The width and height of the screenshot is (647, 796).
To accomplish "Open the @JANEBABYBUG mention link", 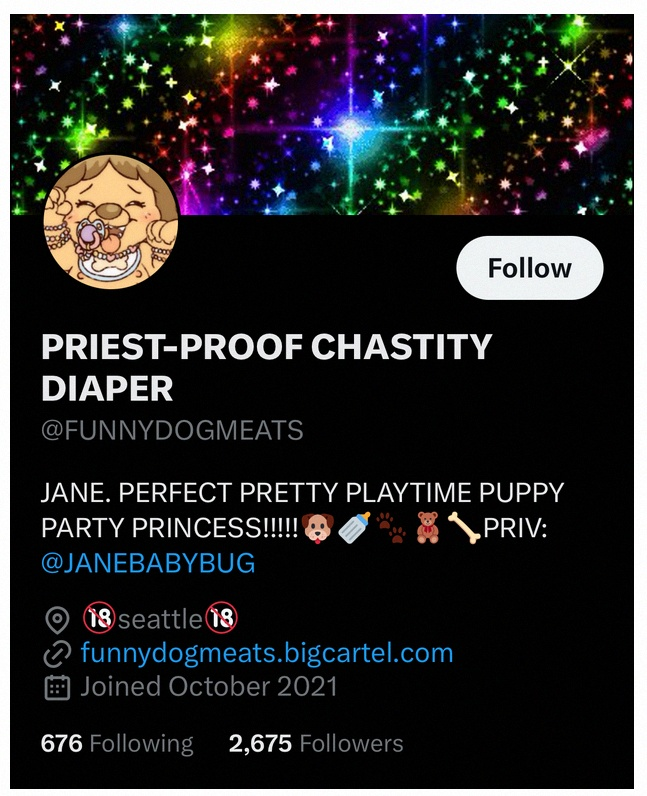I will [148, 563].
